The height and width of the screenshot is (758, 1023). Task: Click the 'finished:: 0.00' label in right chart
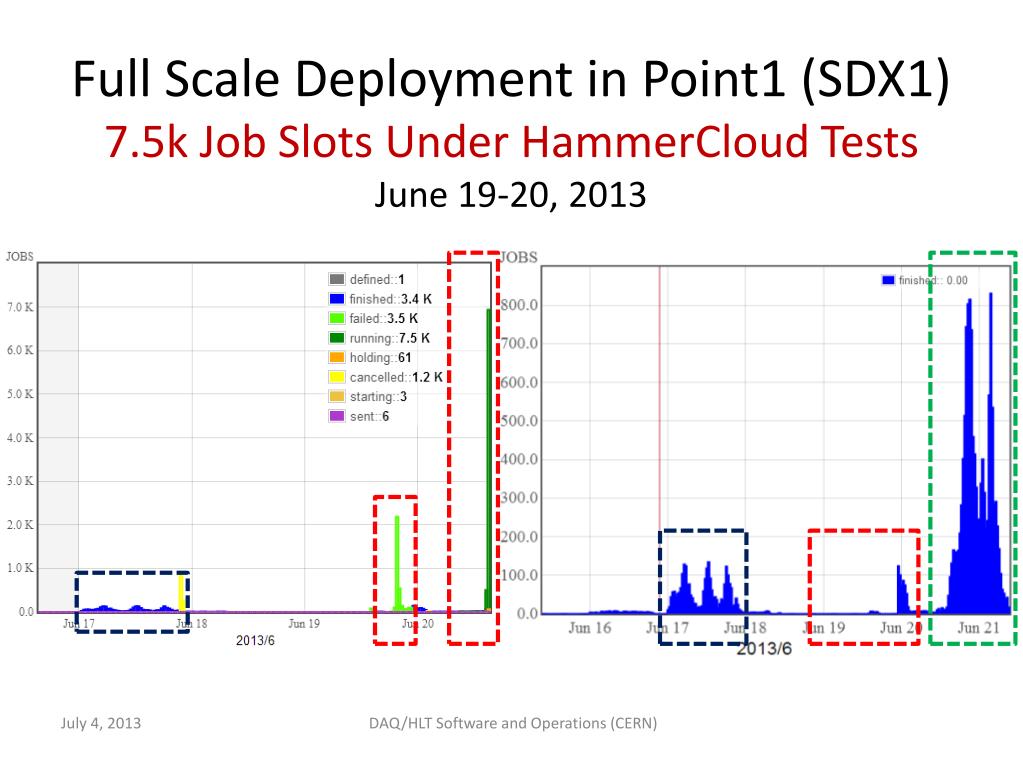pyautogui.click(x=933, y=280)
